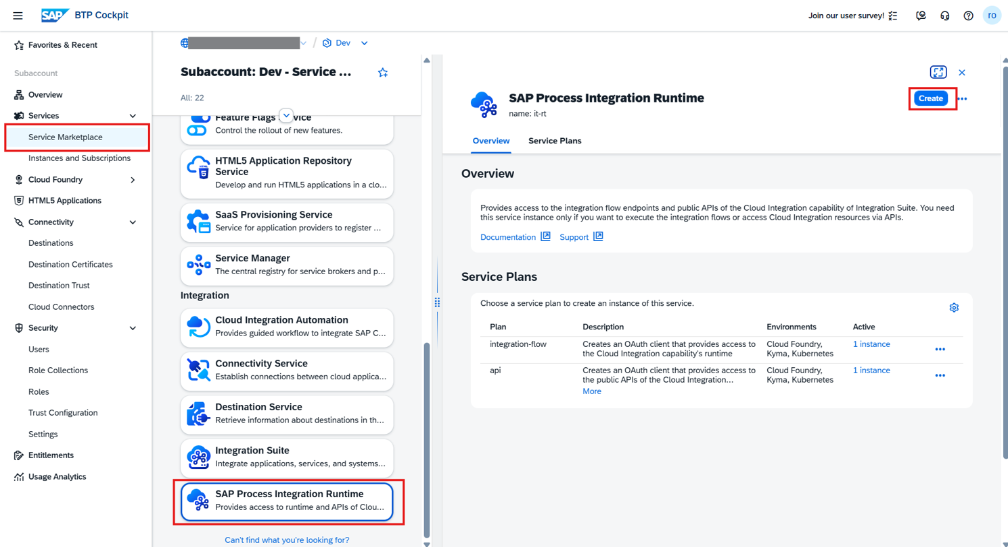The height and width of the screenshot is (547, 1008).
Task: Open the hamburger navigation menu
Action: coord(18,15)
